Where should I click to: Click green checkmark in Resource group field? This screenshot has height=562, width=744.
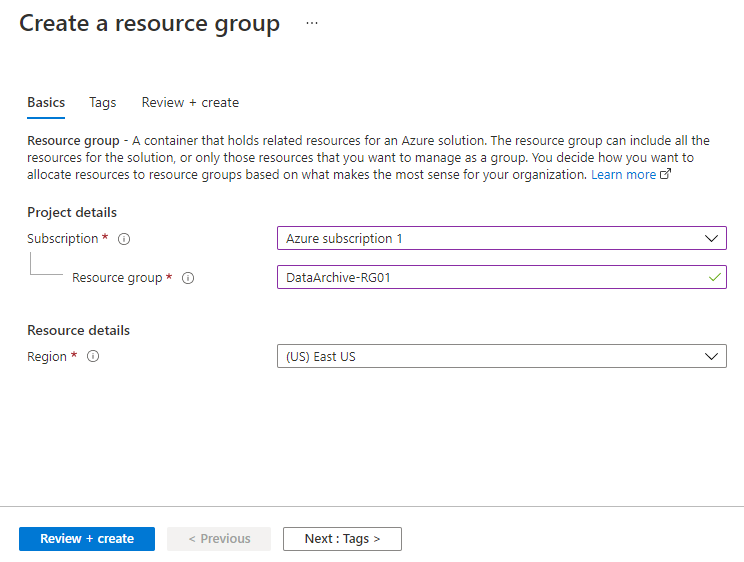click(x=715, y=277)
